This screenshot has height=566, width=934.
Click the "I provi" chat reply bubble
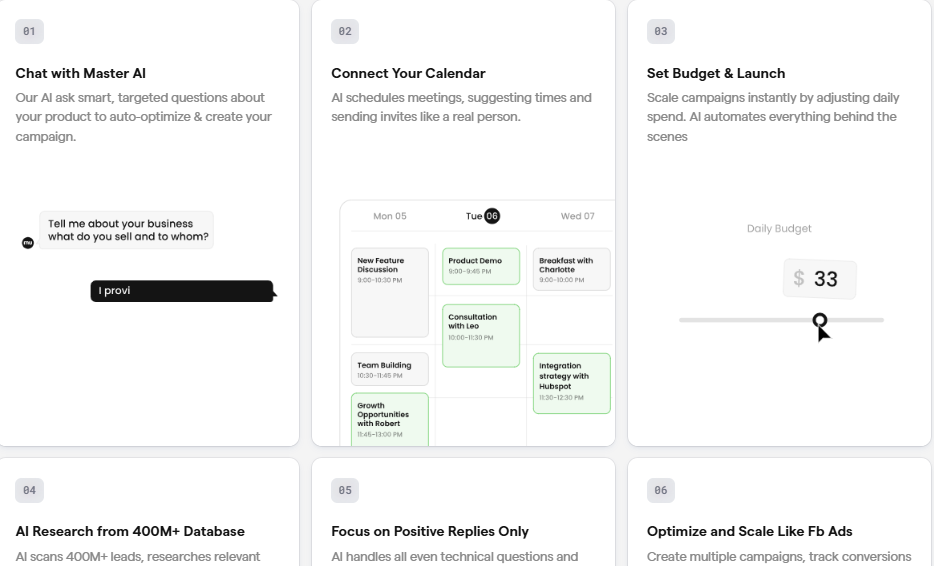click(182, 291)
